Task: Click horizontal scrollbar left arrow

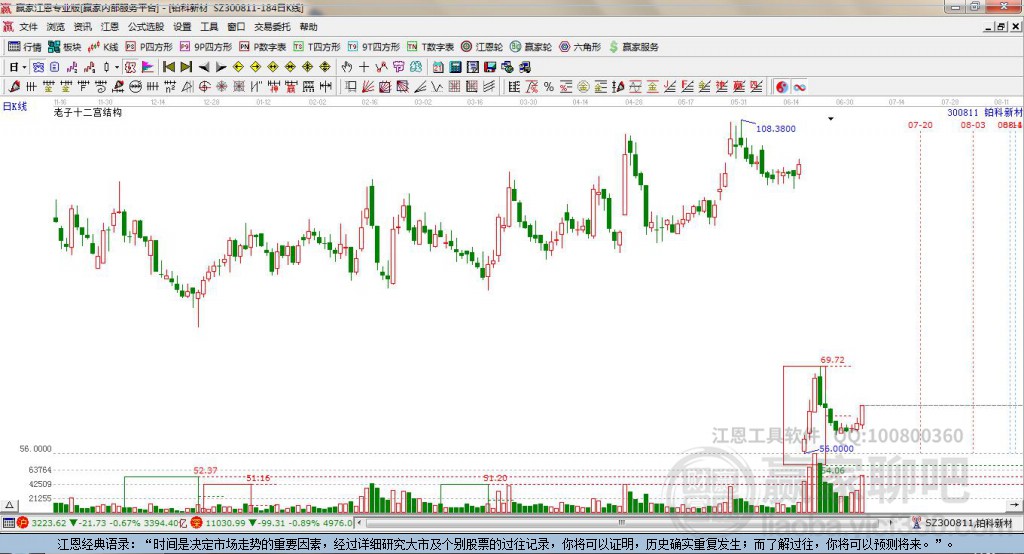Action: click(x=360, y=523)
